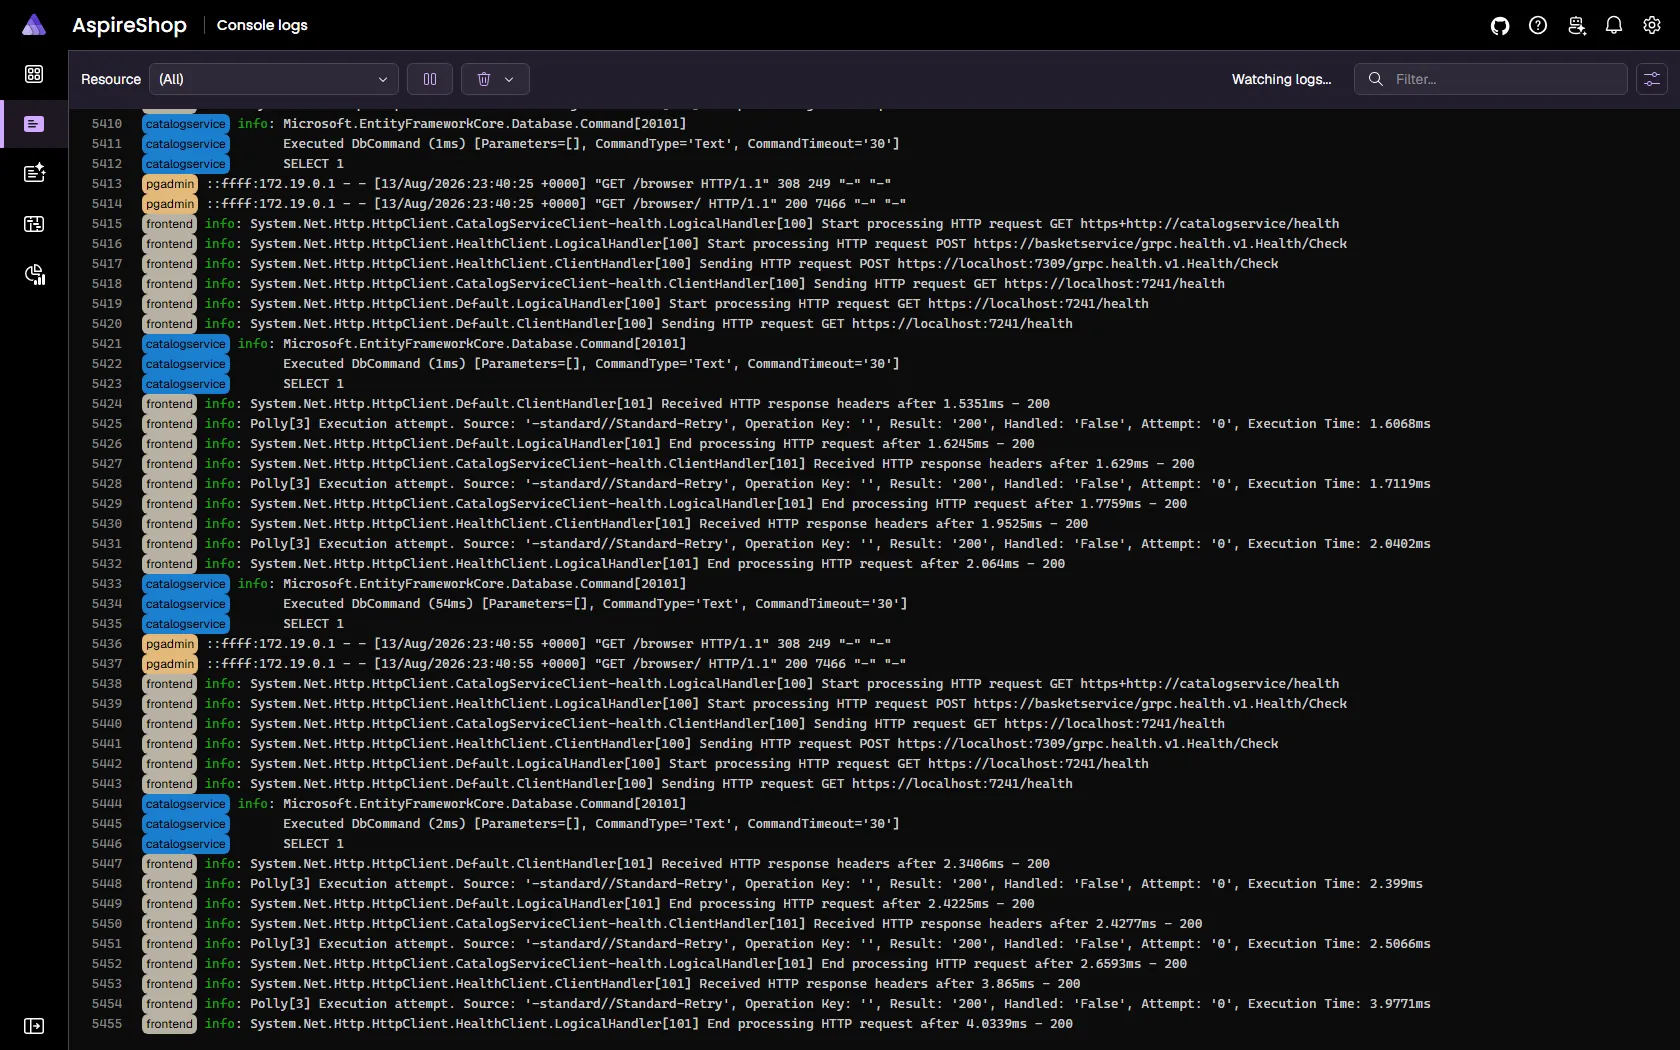Viewport: 1680px width, 1050px height.
Task: Click AspireShop title link
Action: point(129,25)
